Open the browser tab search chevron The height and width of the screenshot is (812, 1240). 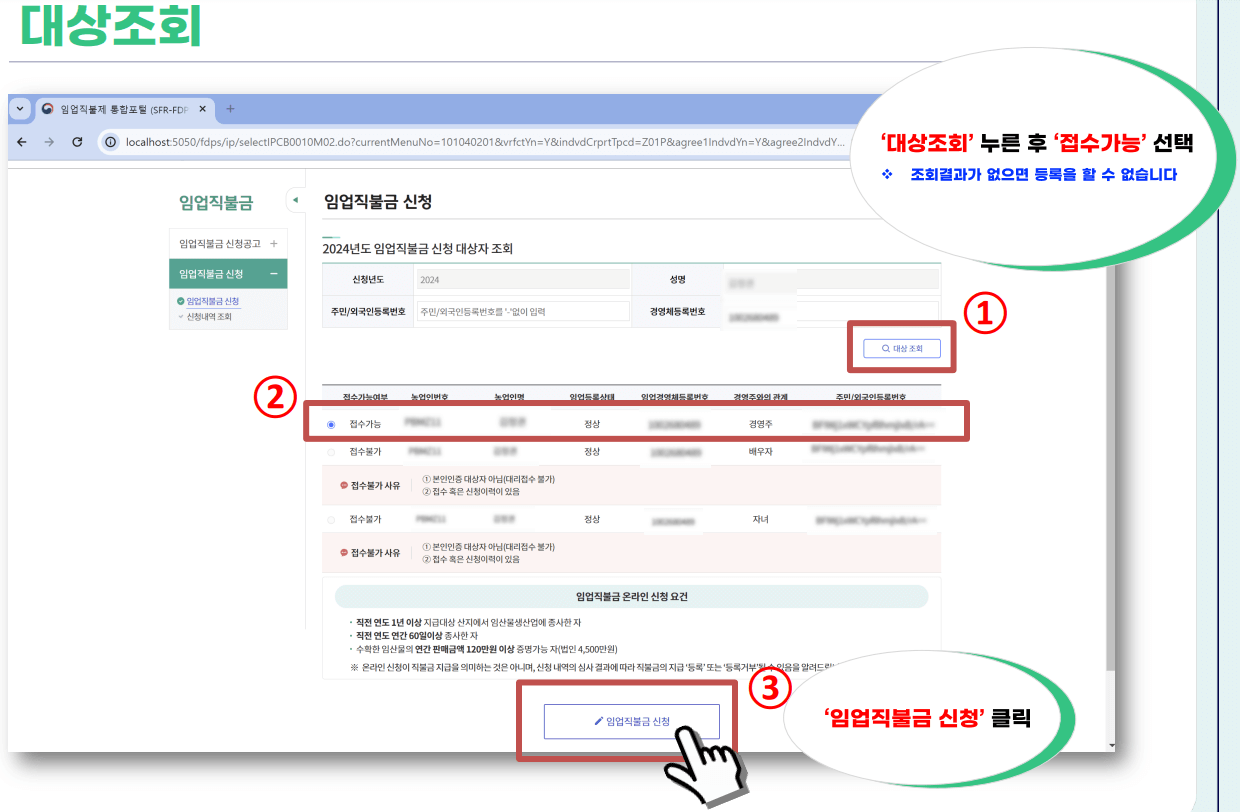click(x=20, y=108)
